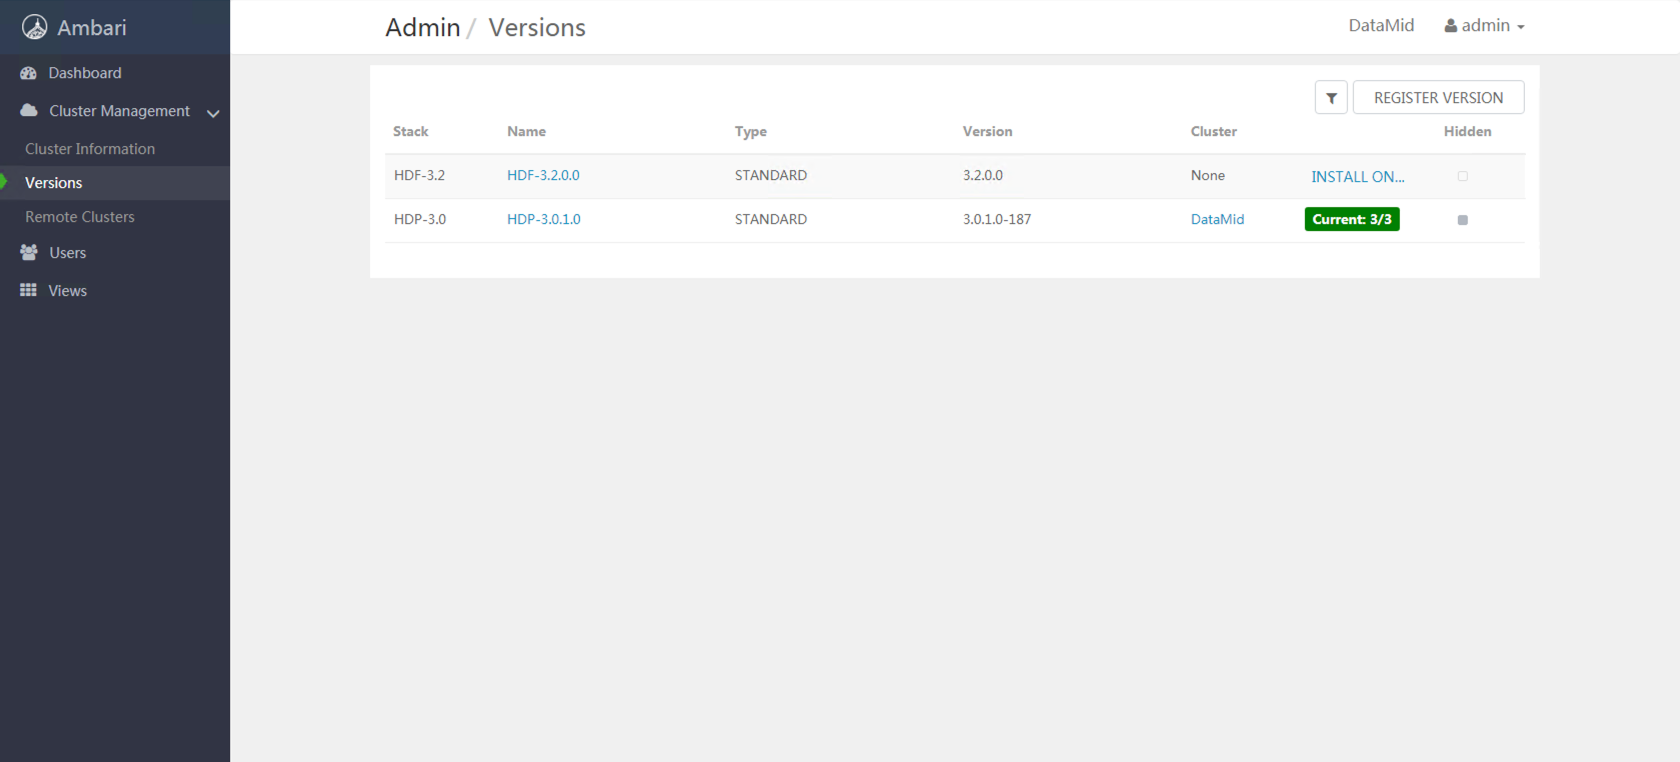Viewport: 1680px width, 762px height.
Task: Click the Dashboard gauge icon
Action: [28, 73]
